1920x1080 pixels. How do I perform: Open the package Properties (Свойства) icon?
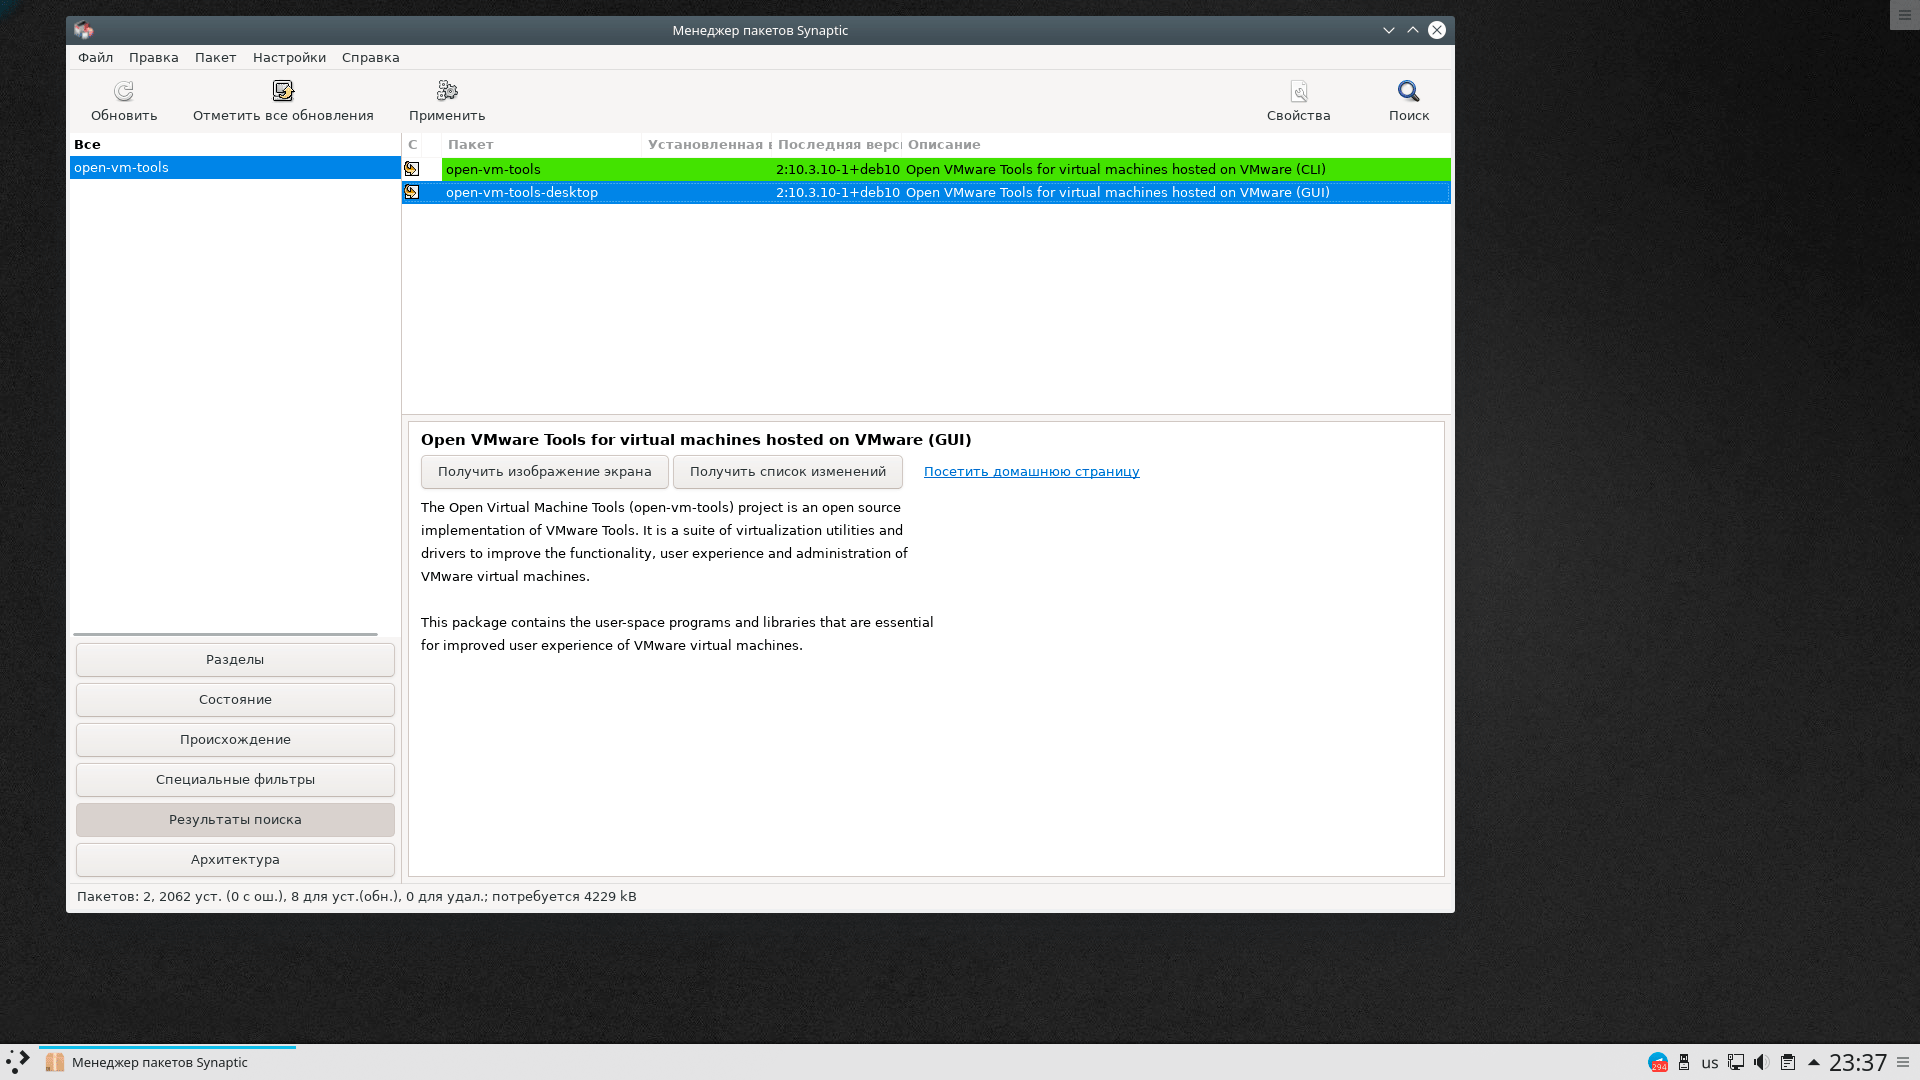[x=1298, y=92]
